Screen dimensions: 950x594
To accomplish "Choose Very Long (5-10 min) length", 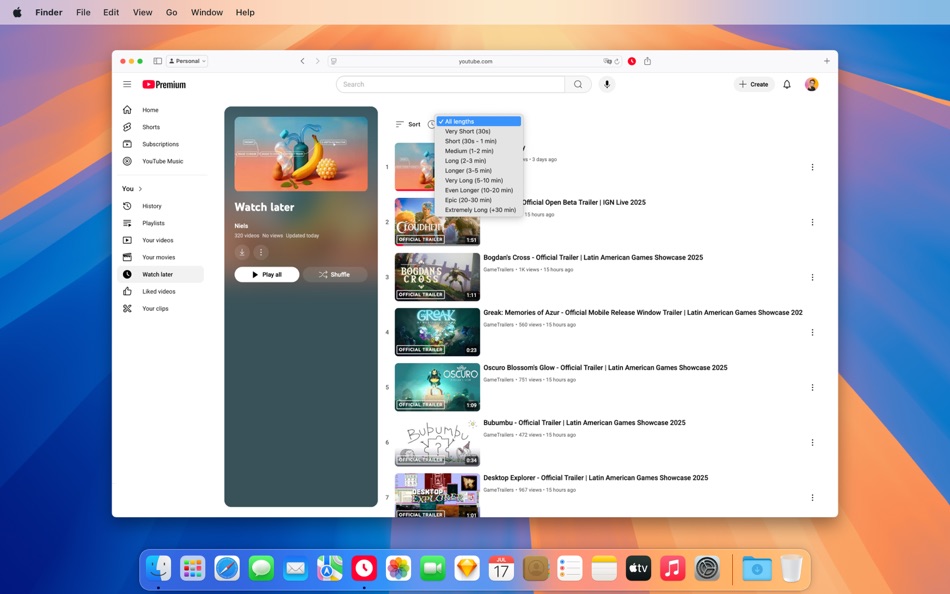I will [479, 180].
